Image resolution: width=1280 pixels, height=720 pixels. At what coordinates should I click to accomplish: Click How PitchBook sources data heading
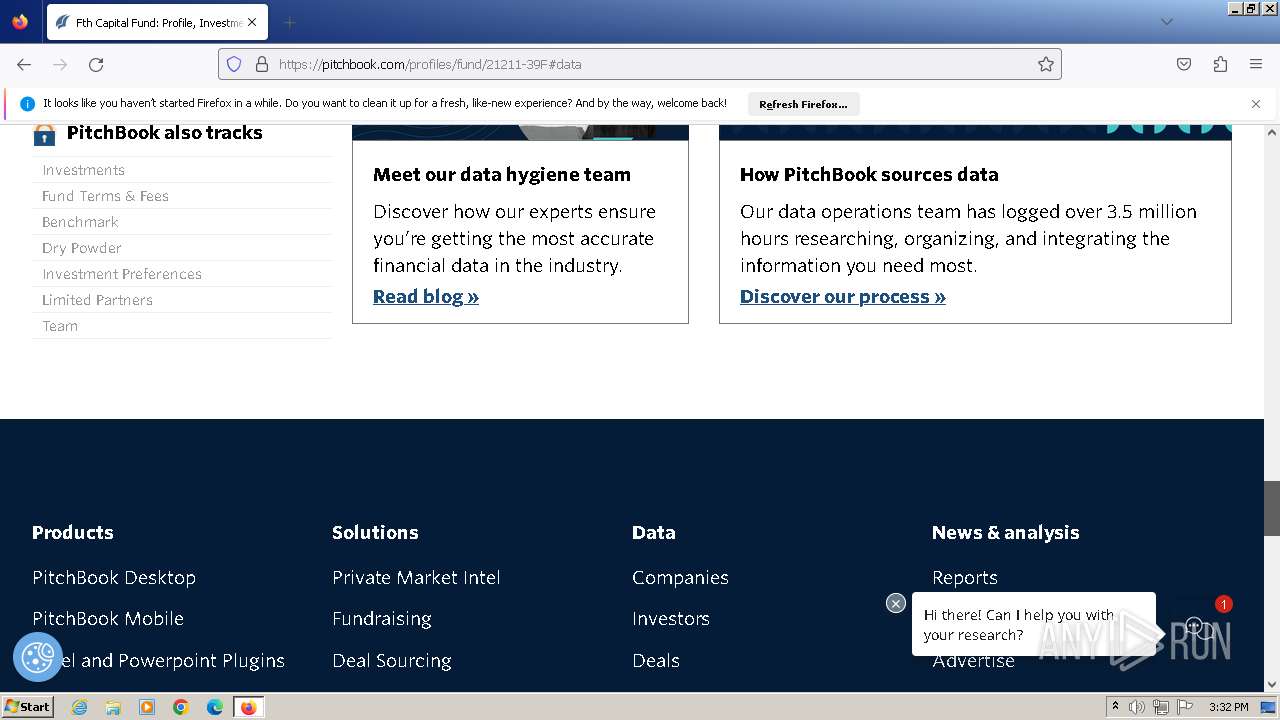pos(869,174)
